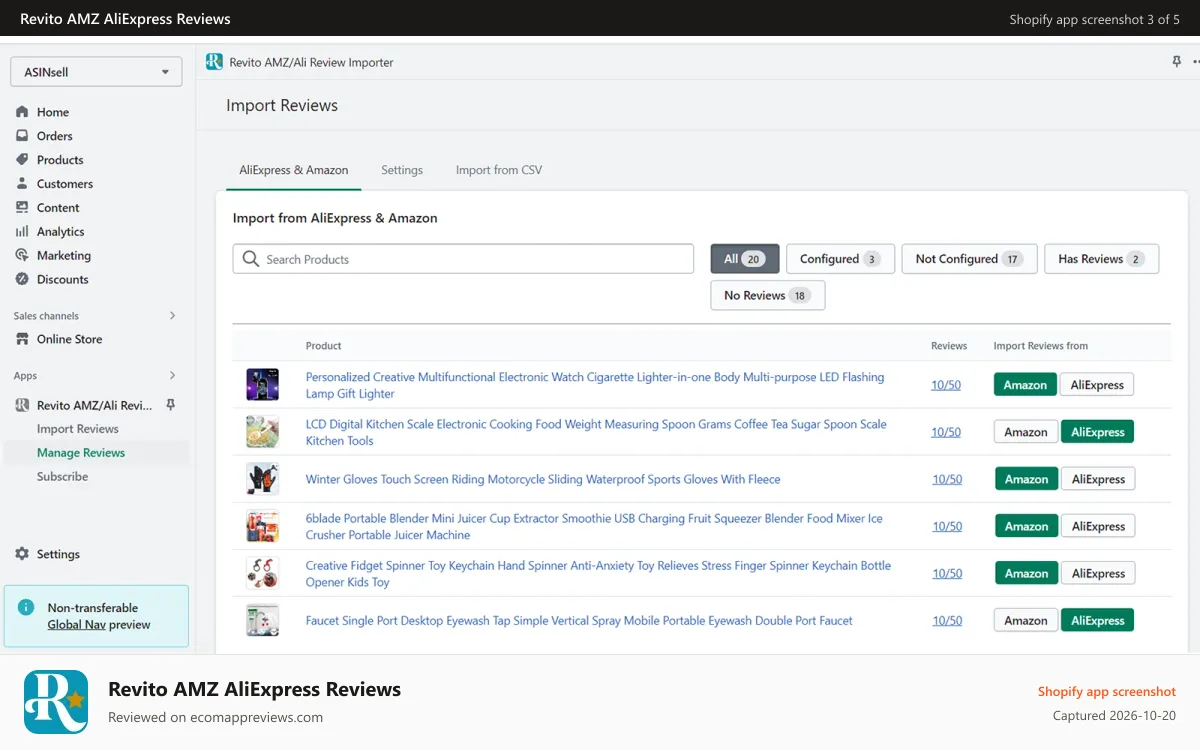Click the Products tag icon
The width and height of the screenshot is (1200, 750).
[22, 160]
